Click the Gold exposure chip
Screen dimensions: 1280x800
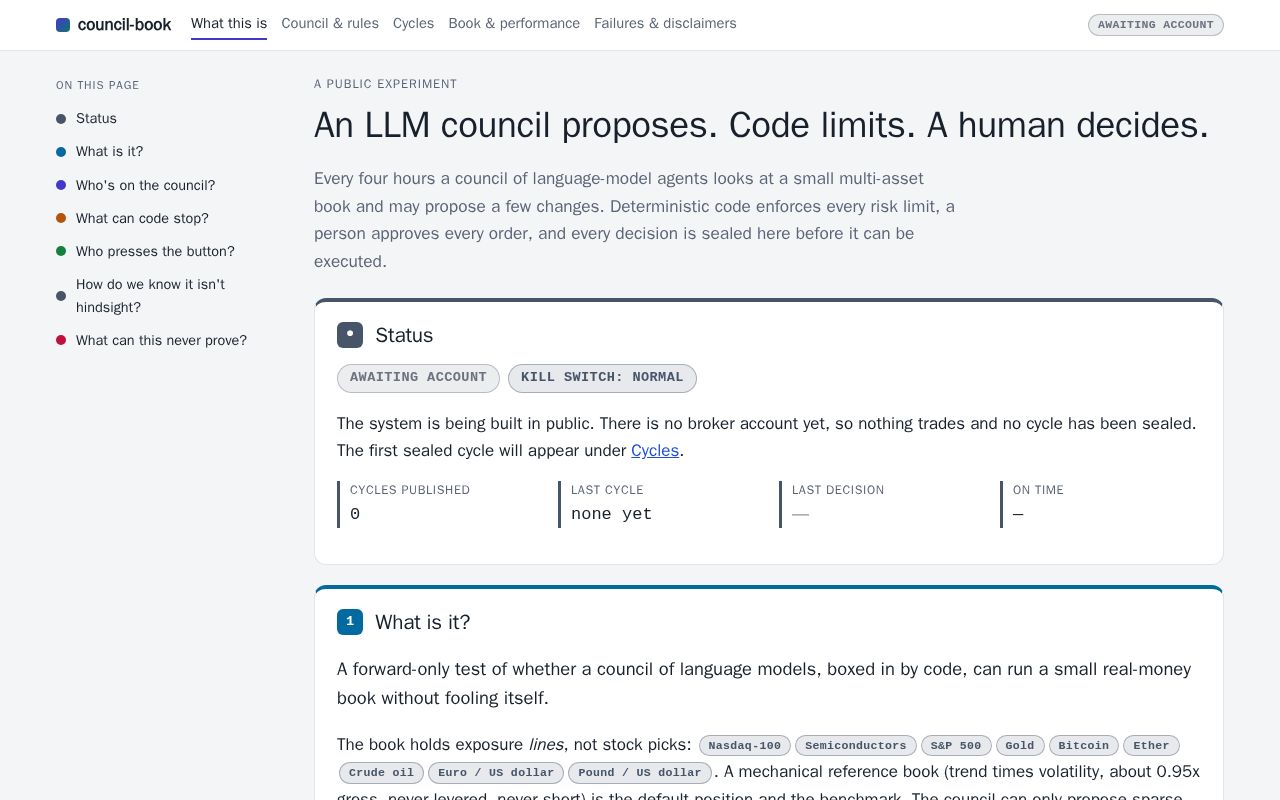click(1020, 746)
